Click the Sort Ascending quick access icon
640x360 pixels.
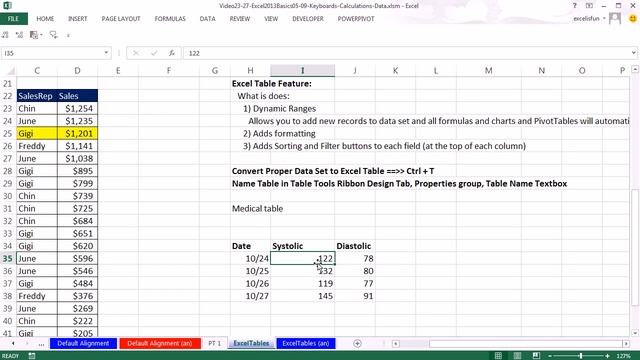pyautogui.click(x=5, y=35)
